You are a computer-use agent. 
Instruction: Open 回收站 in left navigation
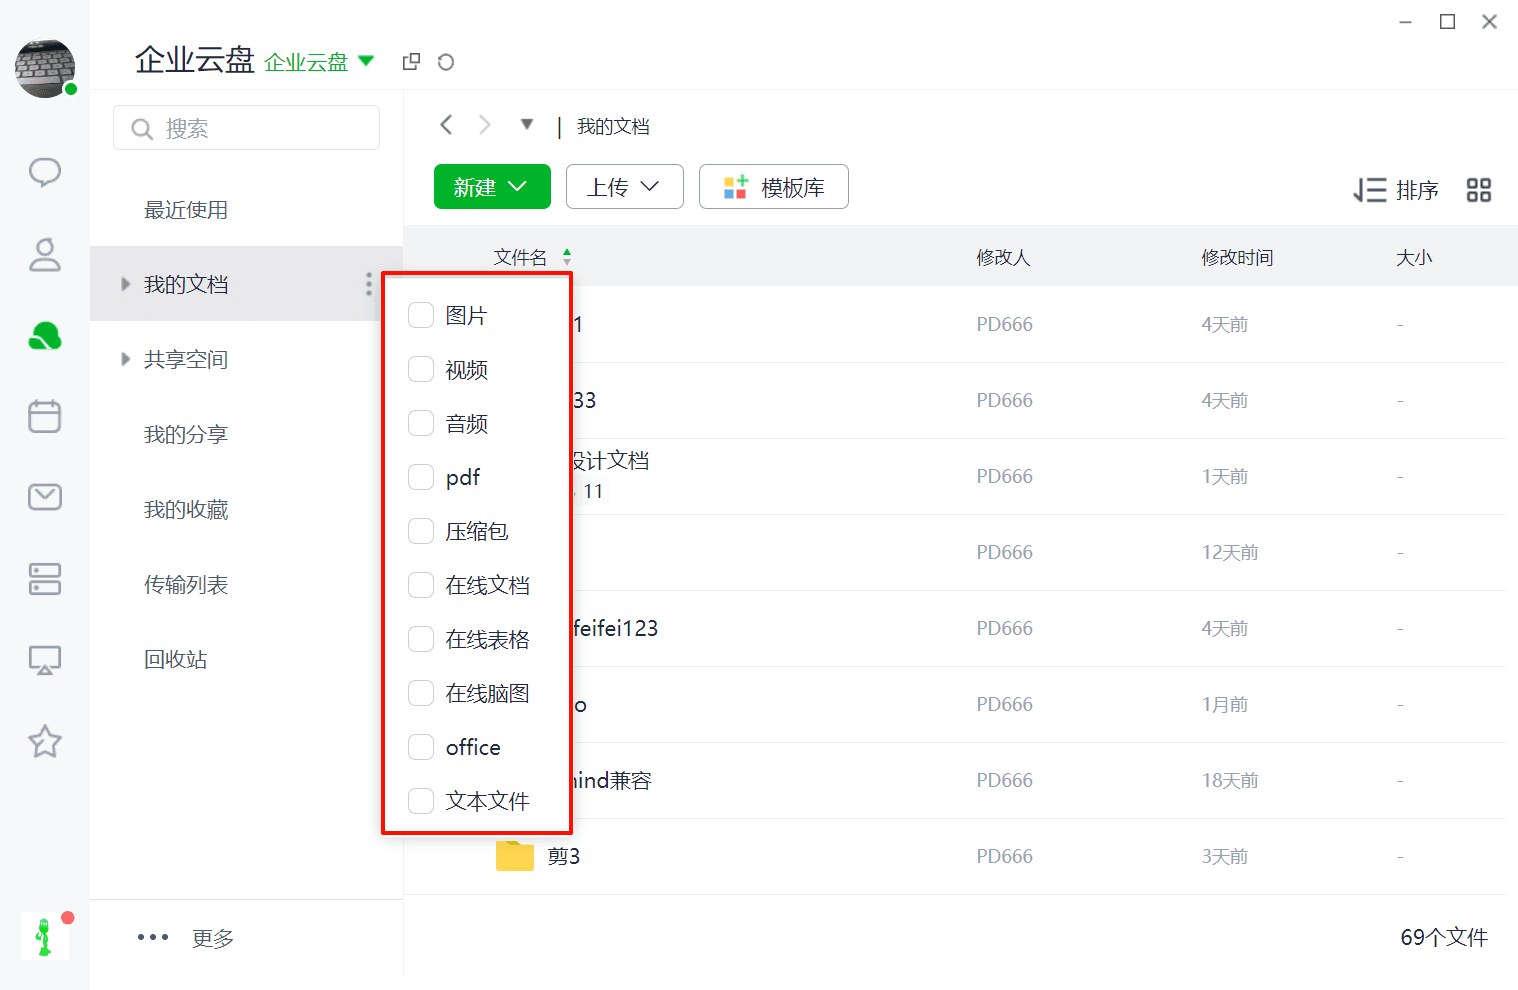coord(176,660)
